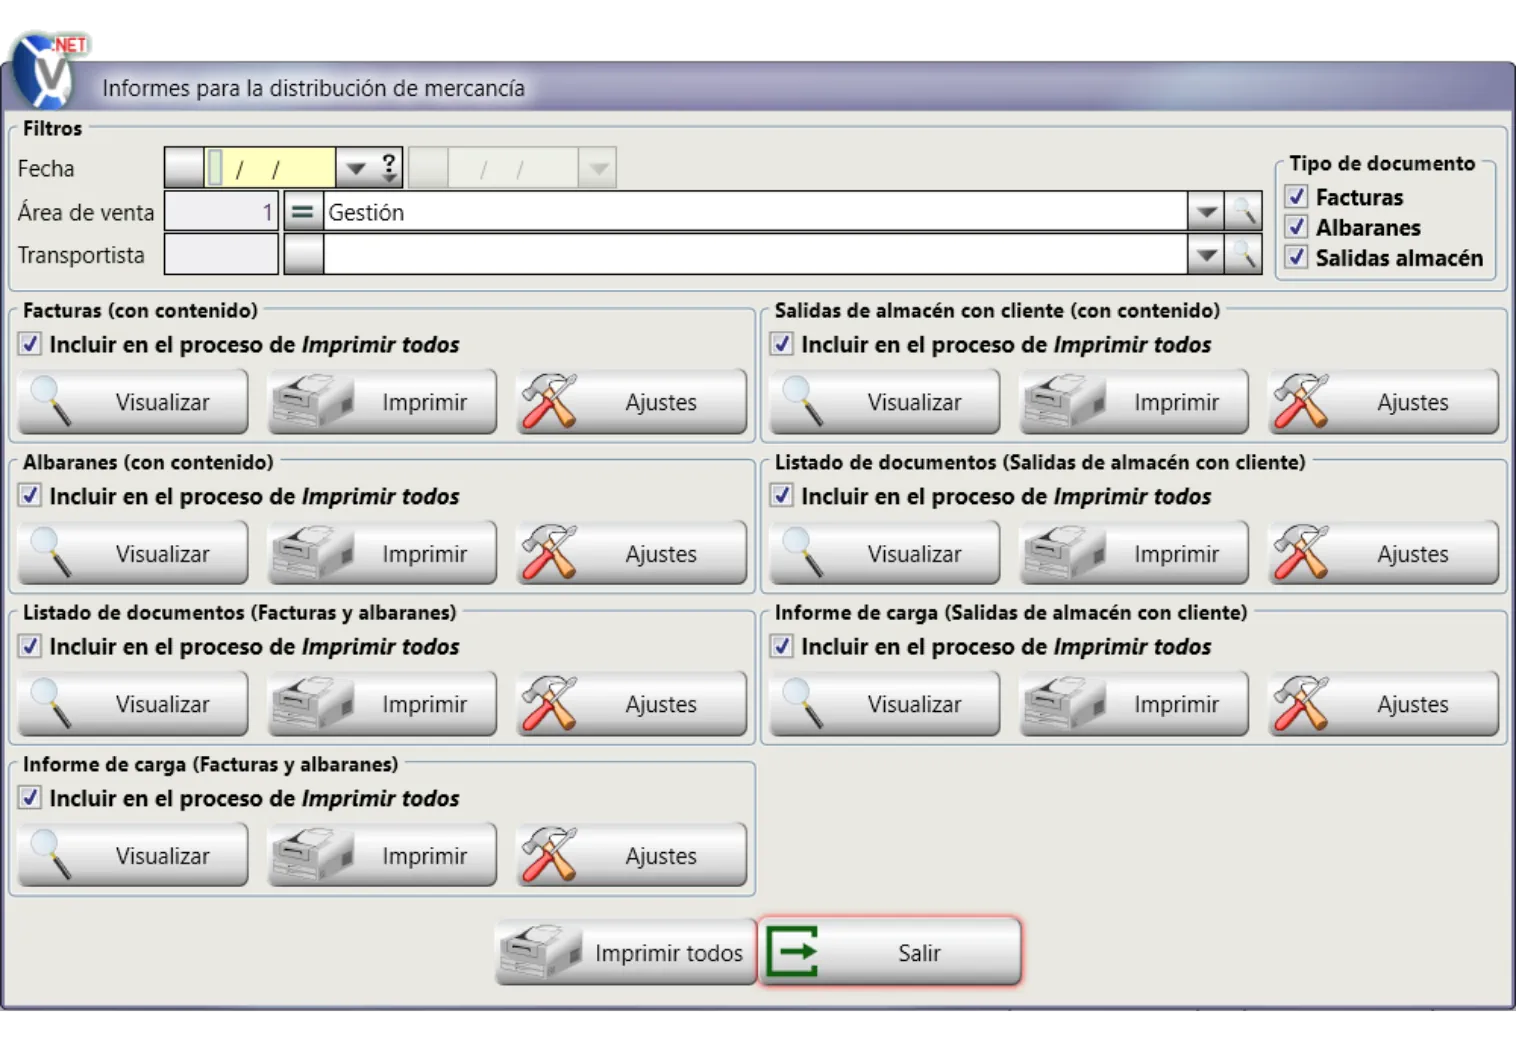Viewport: 1516px width, 1040px height.
Task: Click the Imprimir todos button
Action: click(x=626, y=953)
